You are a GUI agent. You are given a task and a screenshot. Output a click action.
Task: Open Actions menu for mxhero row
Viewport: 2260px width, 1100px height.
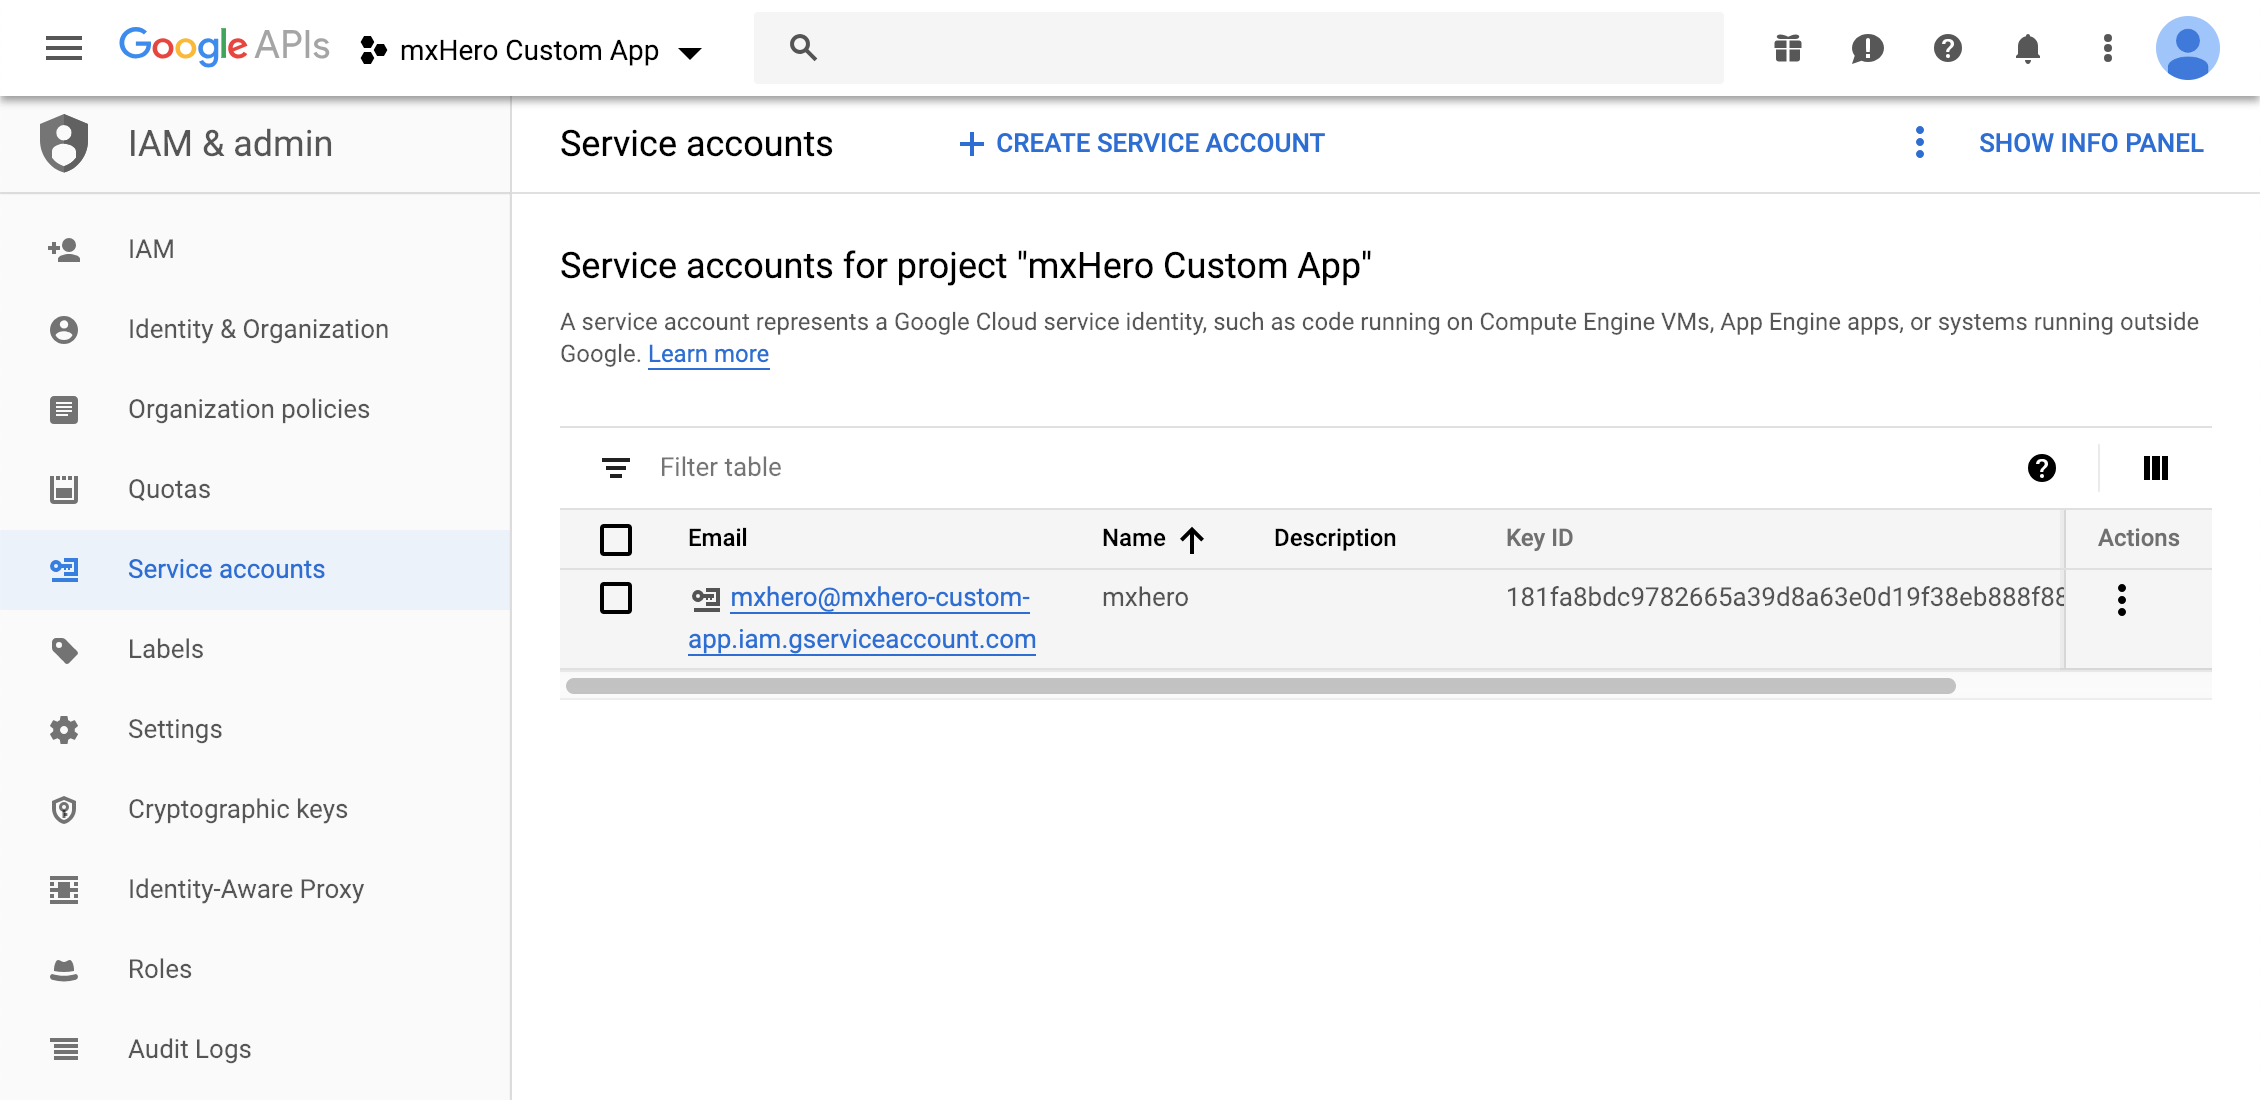coord(2122,600)
